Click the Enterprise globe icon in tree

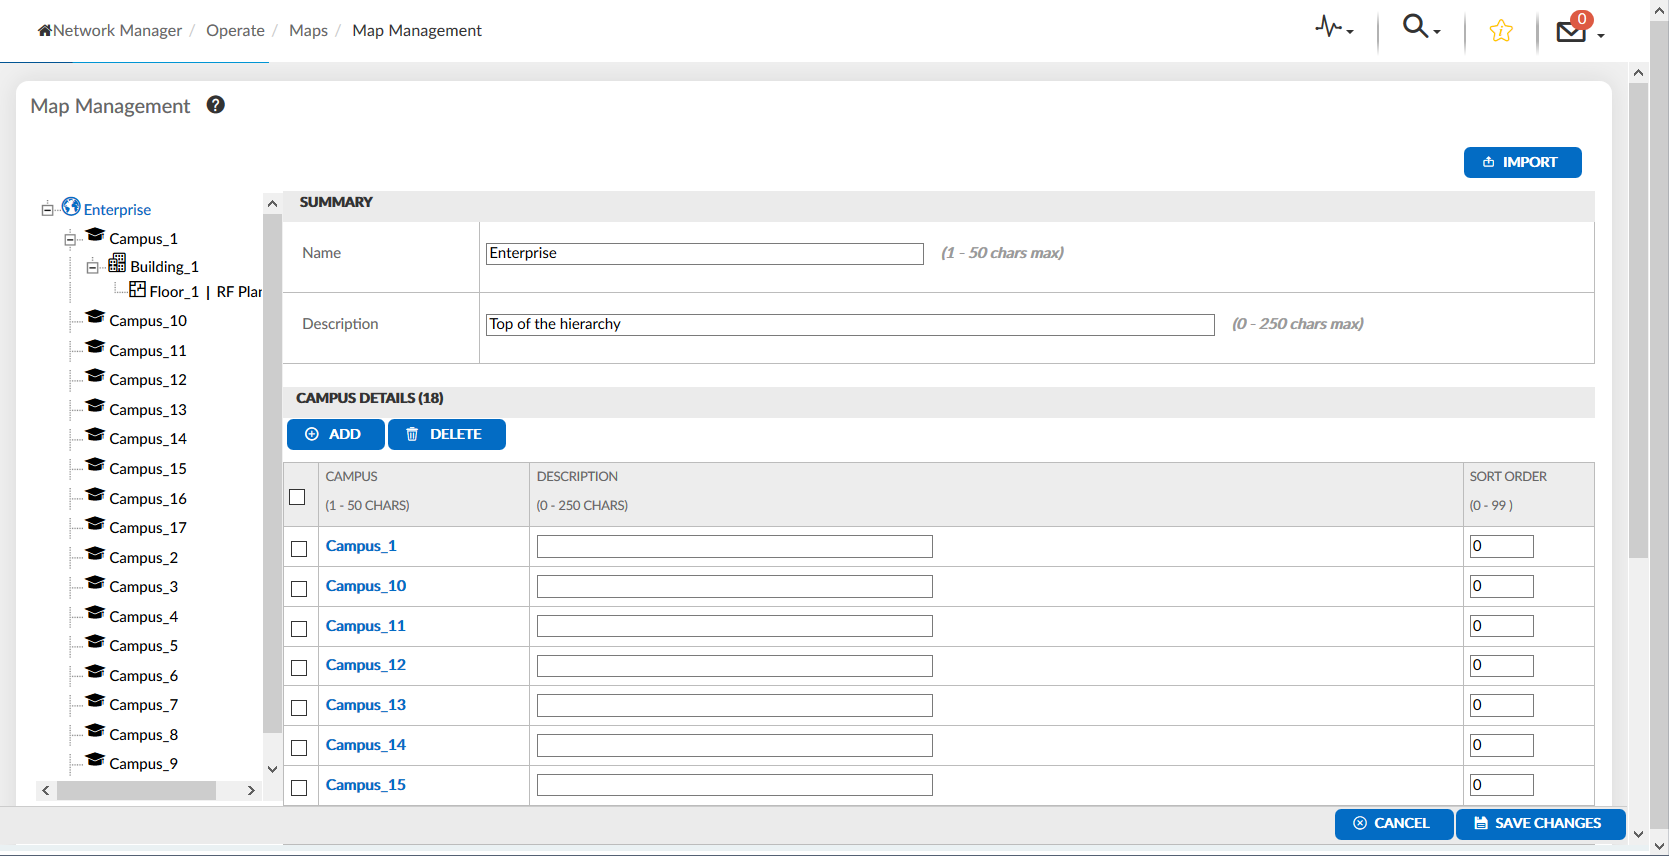(71, 207)
